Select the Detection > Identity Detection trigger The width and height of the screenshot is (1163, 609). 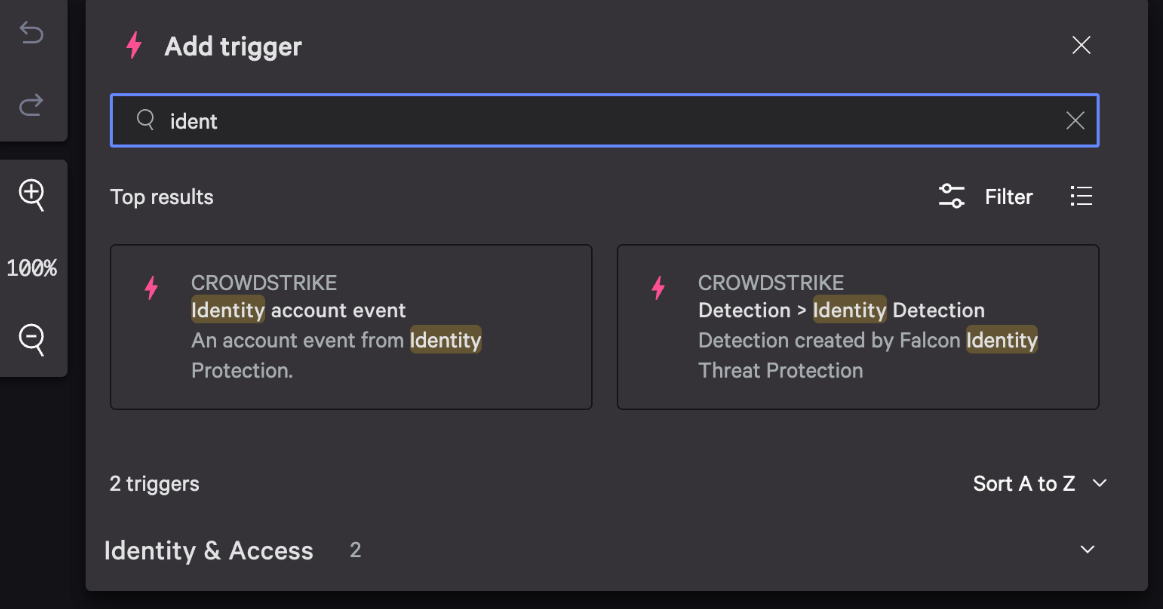click(857, 327)
